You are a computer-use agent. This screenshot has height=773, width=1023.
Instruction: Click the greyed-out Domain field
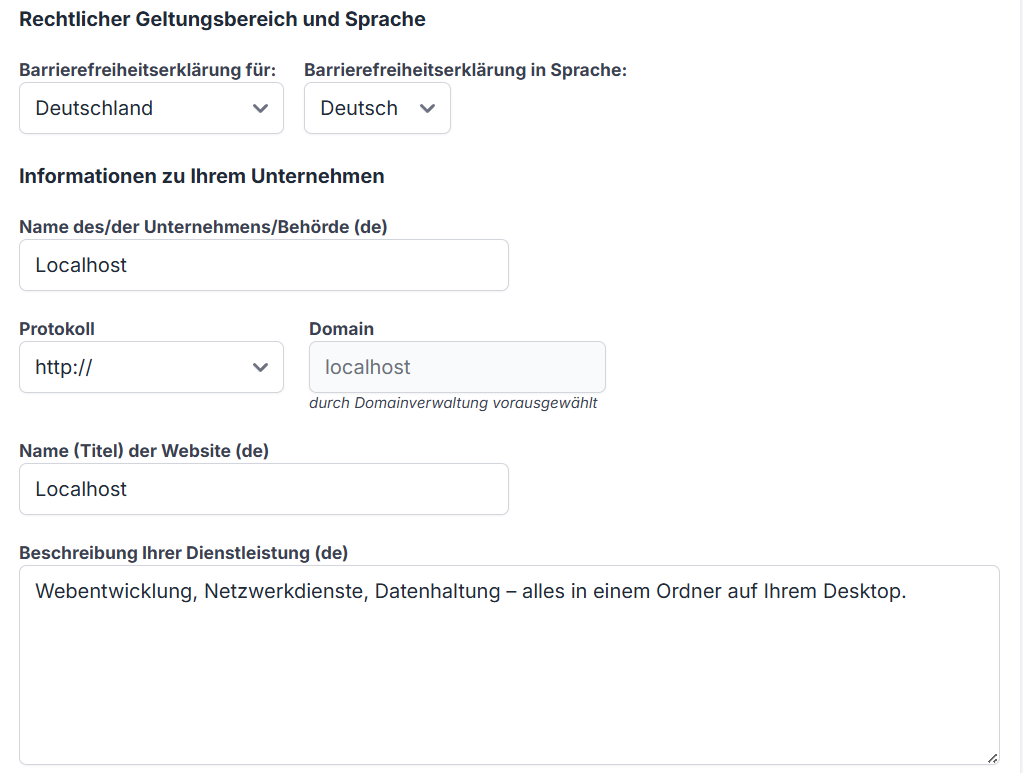[x=457, y=367]
